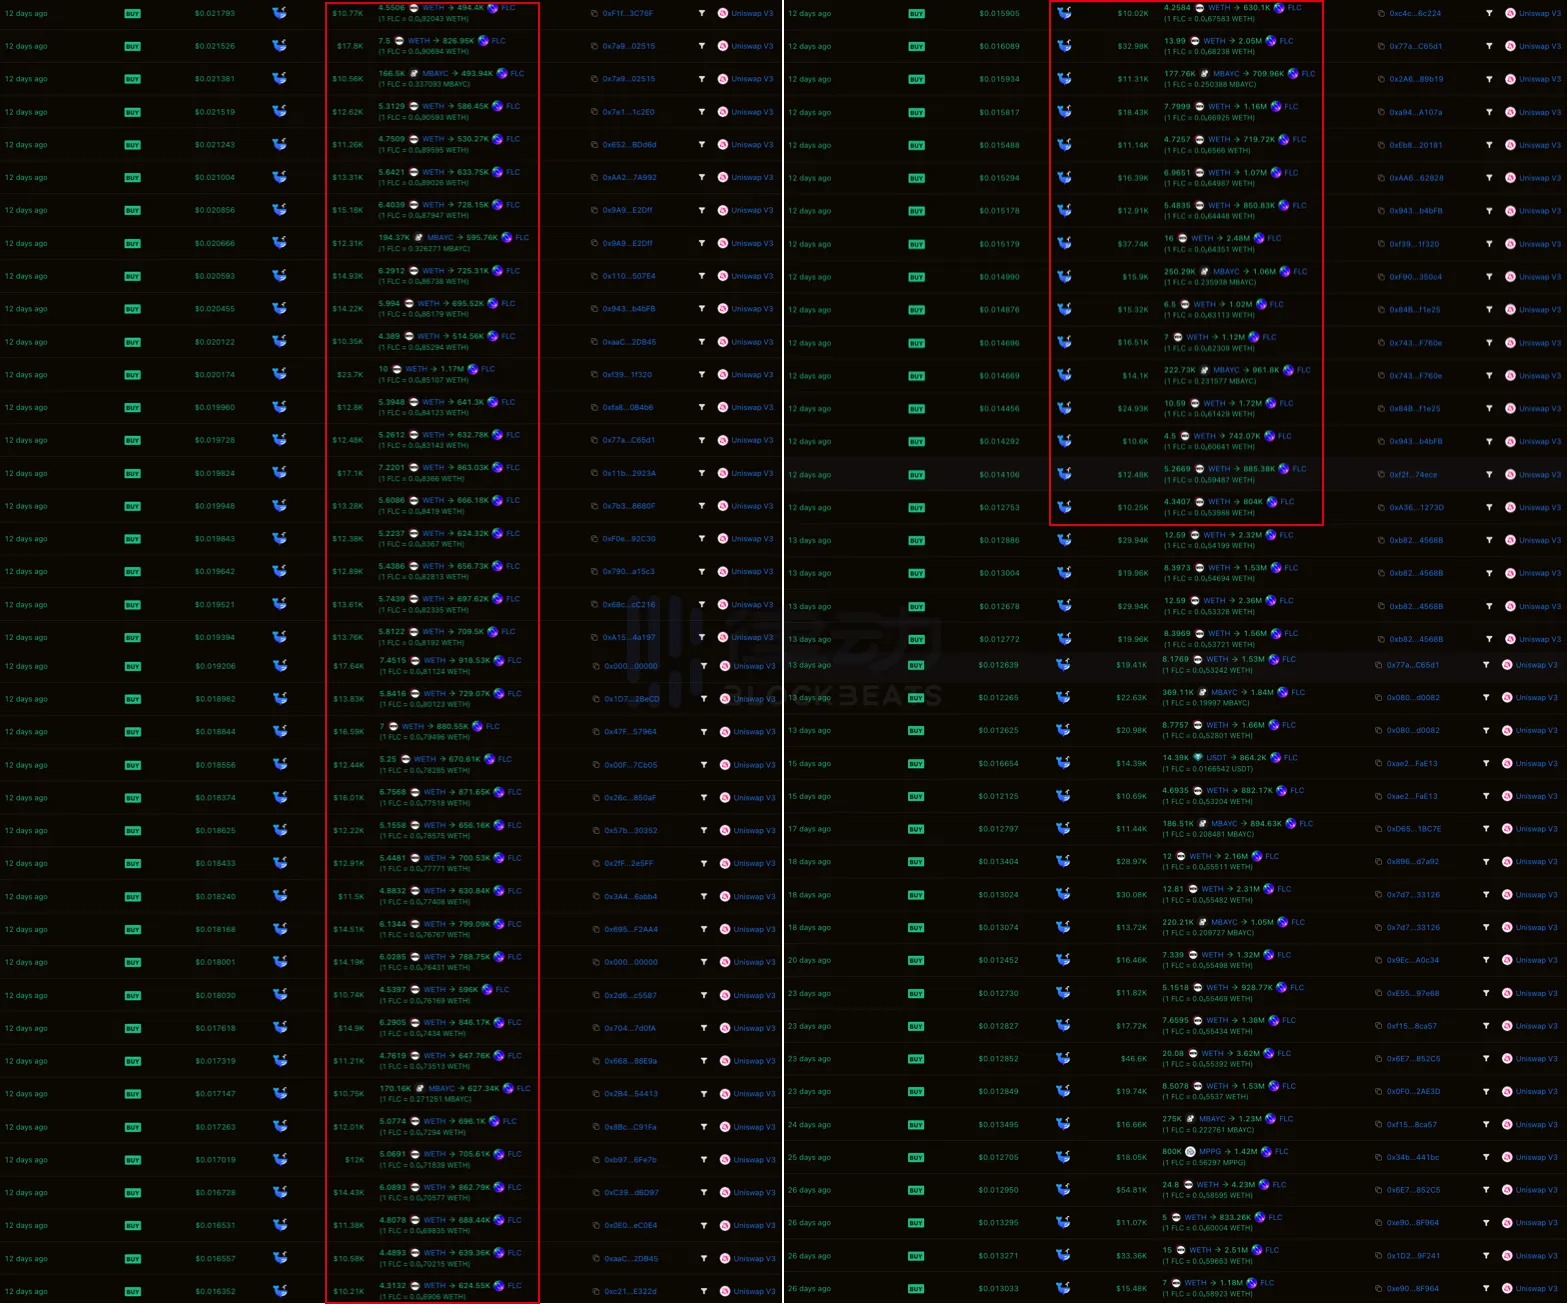Image resolution: width=1568 pixels, height=1304 pixels.
Task: Click the USDT token icon in the 14.39K USDT swap
Action: tap(1197, 758)
